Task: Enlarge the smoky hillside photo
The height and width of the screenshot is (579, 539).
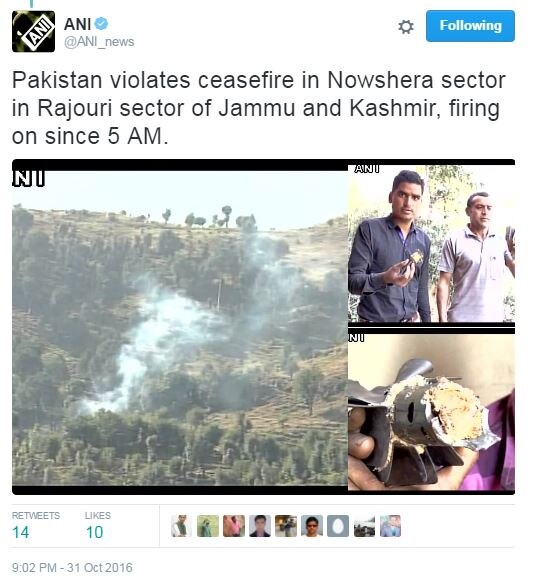Action: [180, 328]
